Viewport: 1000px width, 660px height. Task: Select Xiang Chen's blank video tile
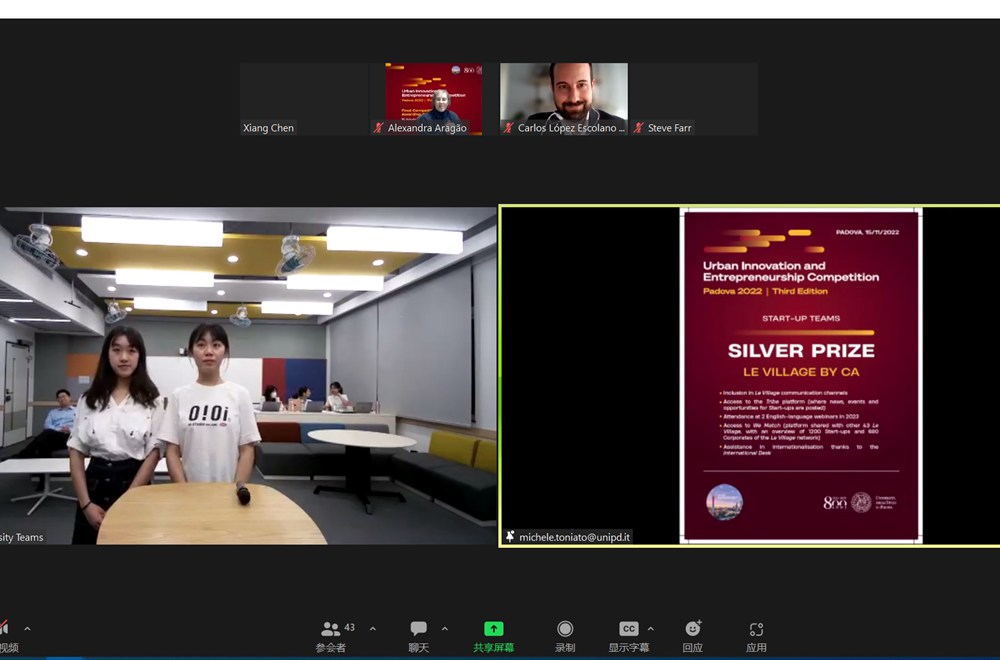(304, 99)
